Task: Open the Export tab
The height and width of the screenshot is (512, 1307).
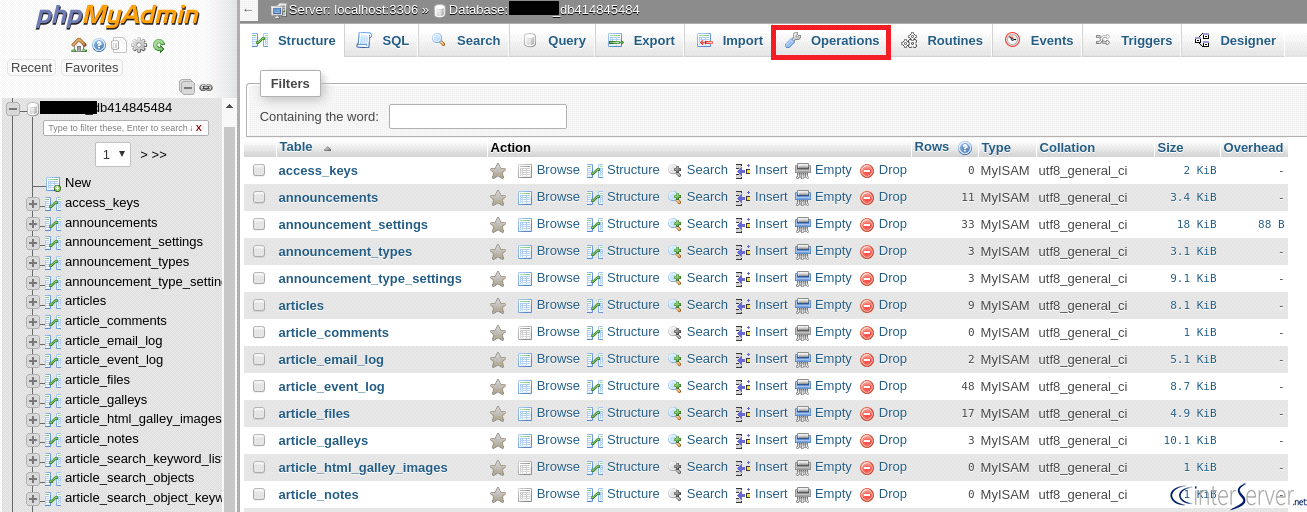Action: (641, 41)
